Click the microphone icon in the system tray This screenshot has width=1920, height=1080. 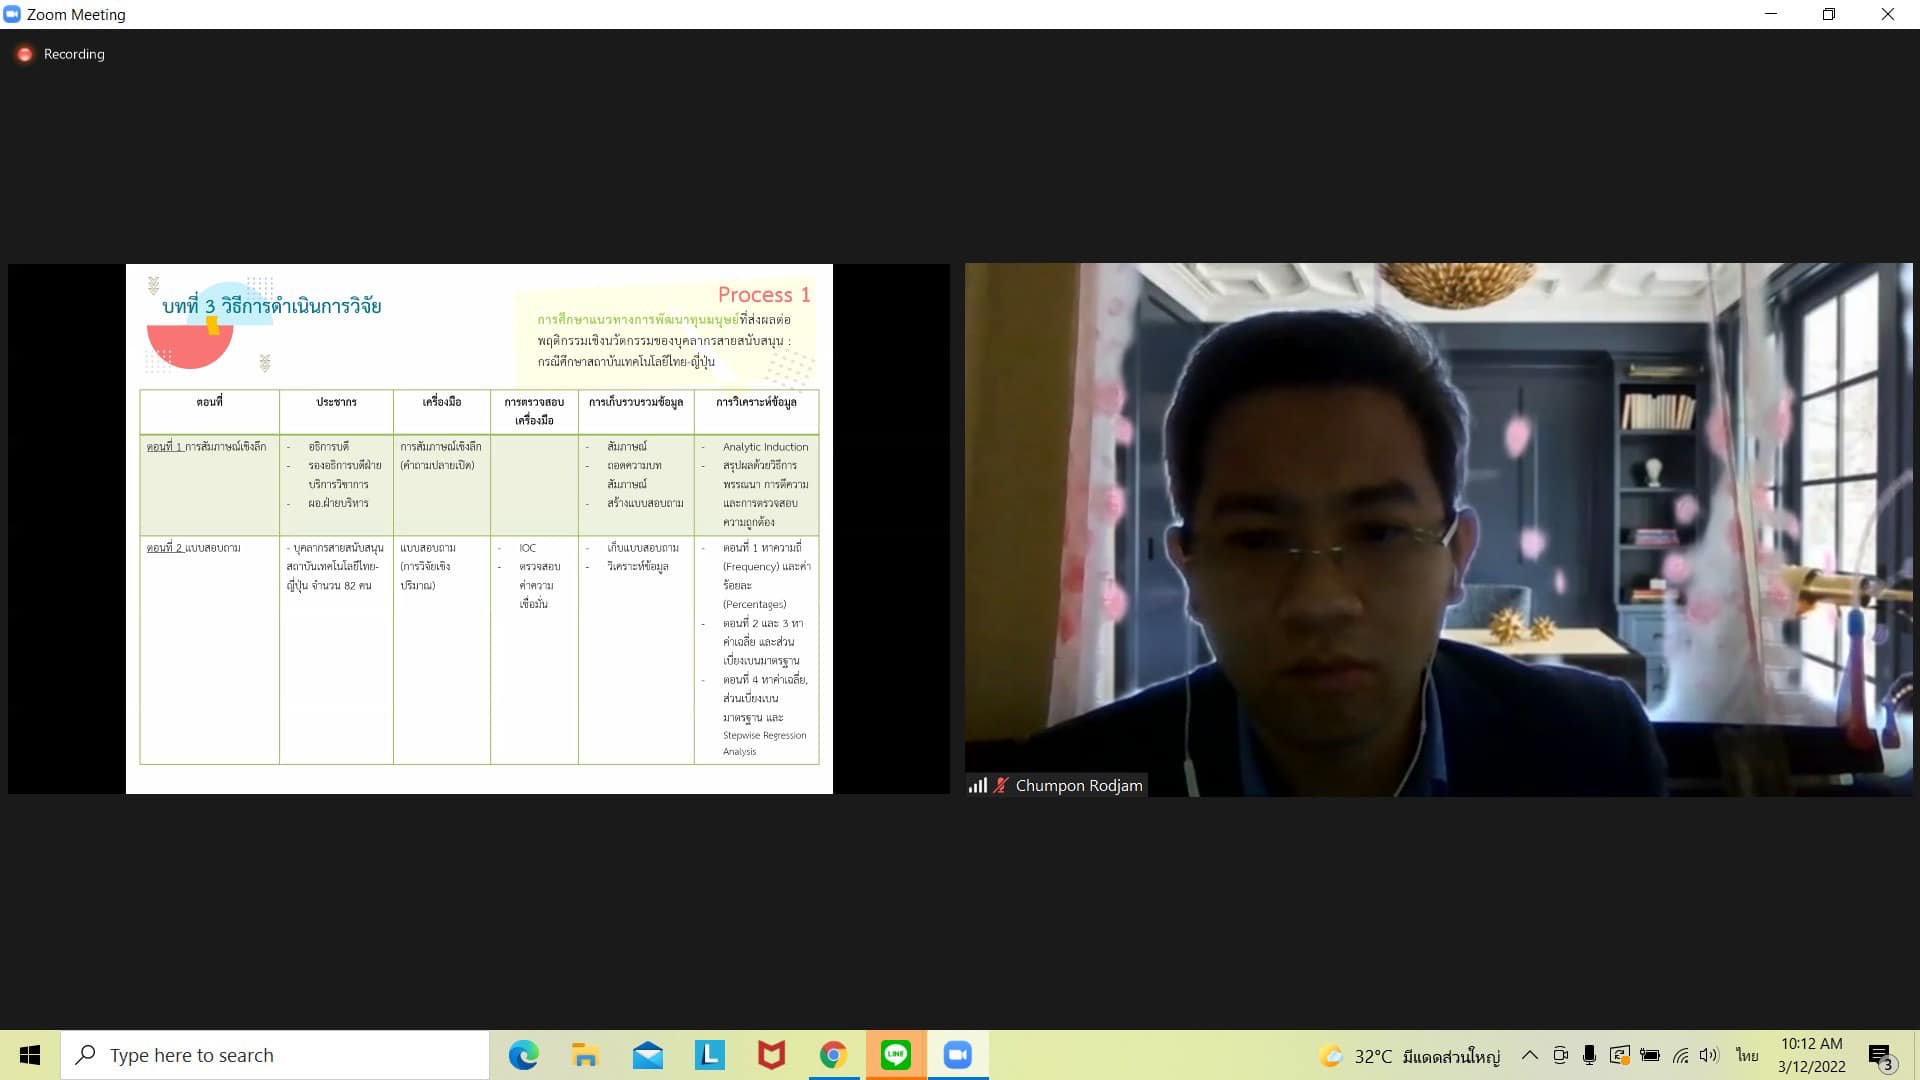tap(1589, 1055)
